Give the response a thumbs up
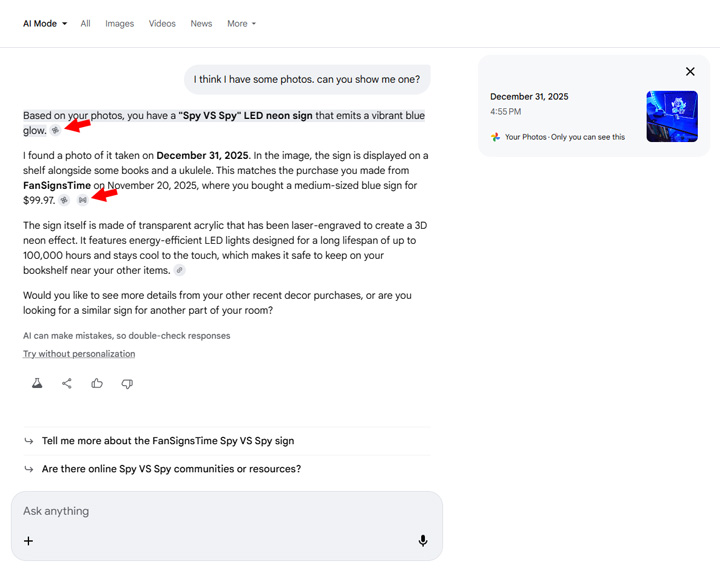This screenshot has height=575, width=720. pos(97,383)
